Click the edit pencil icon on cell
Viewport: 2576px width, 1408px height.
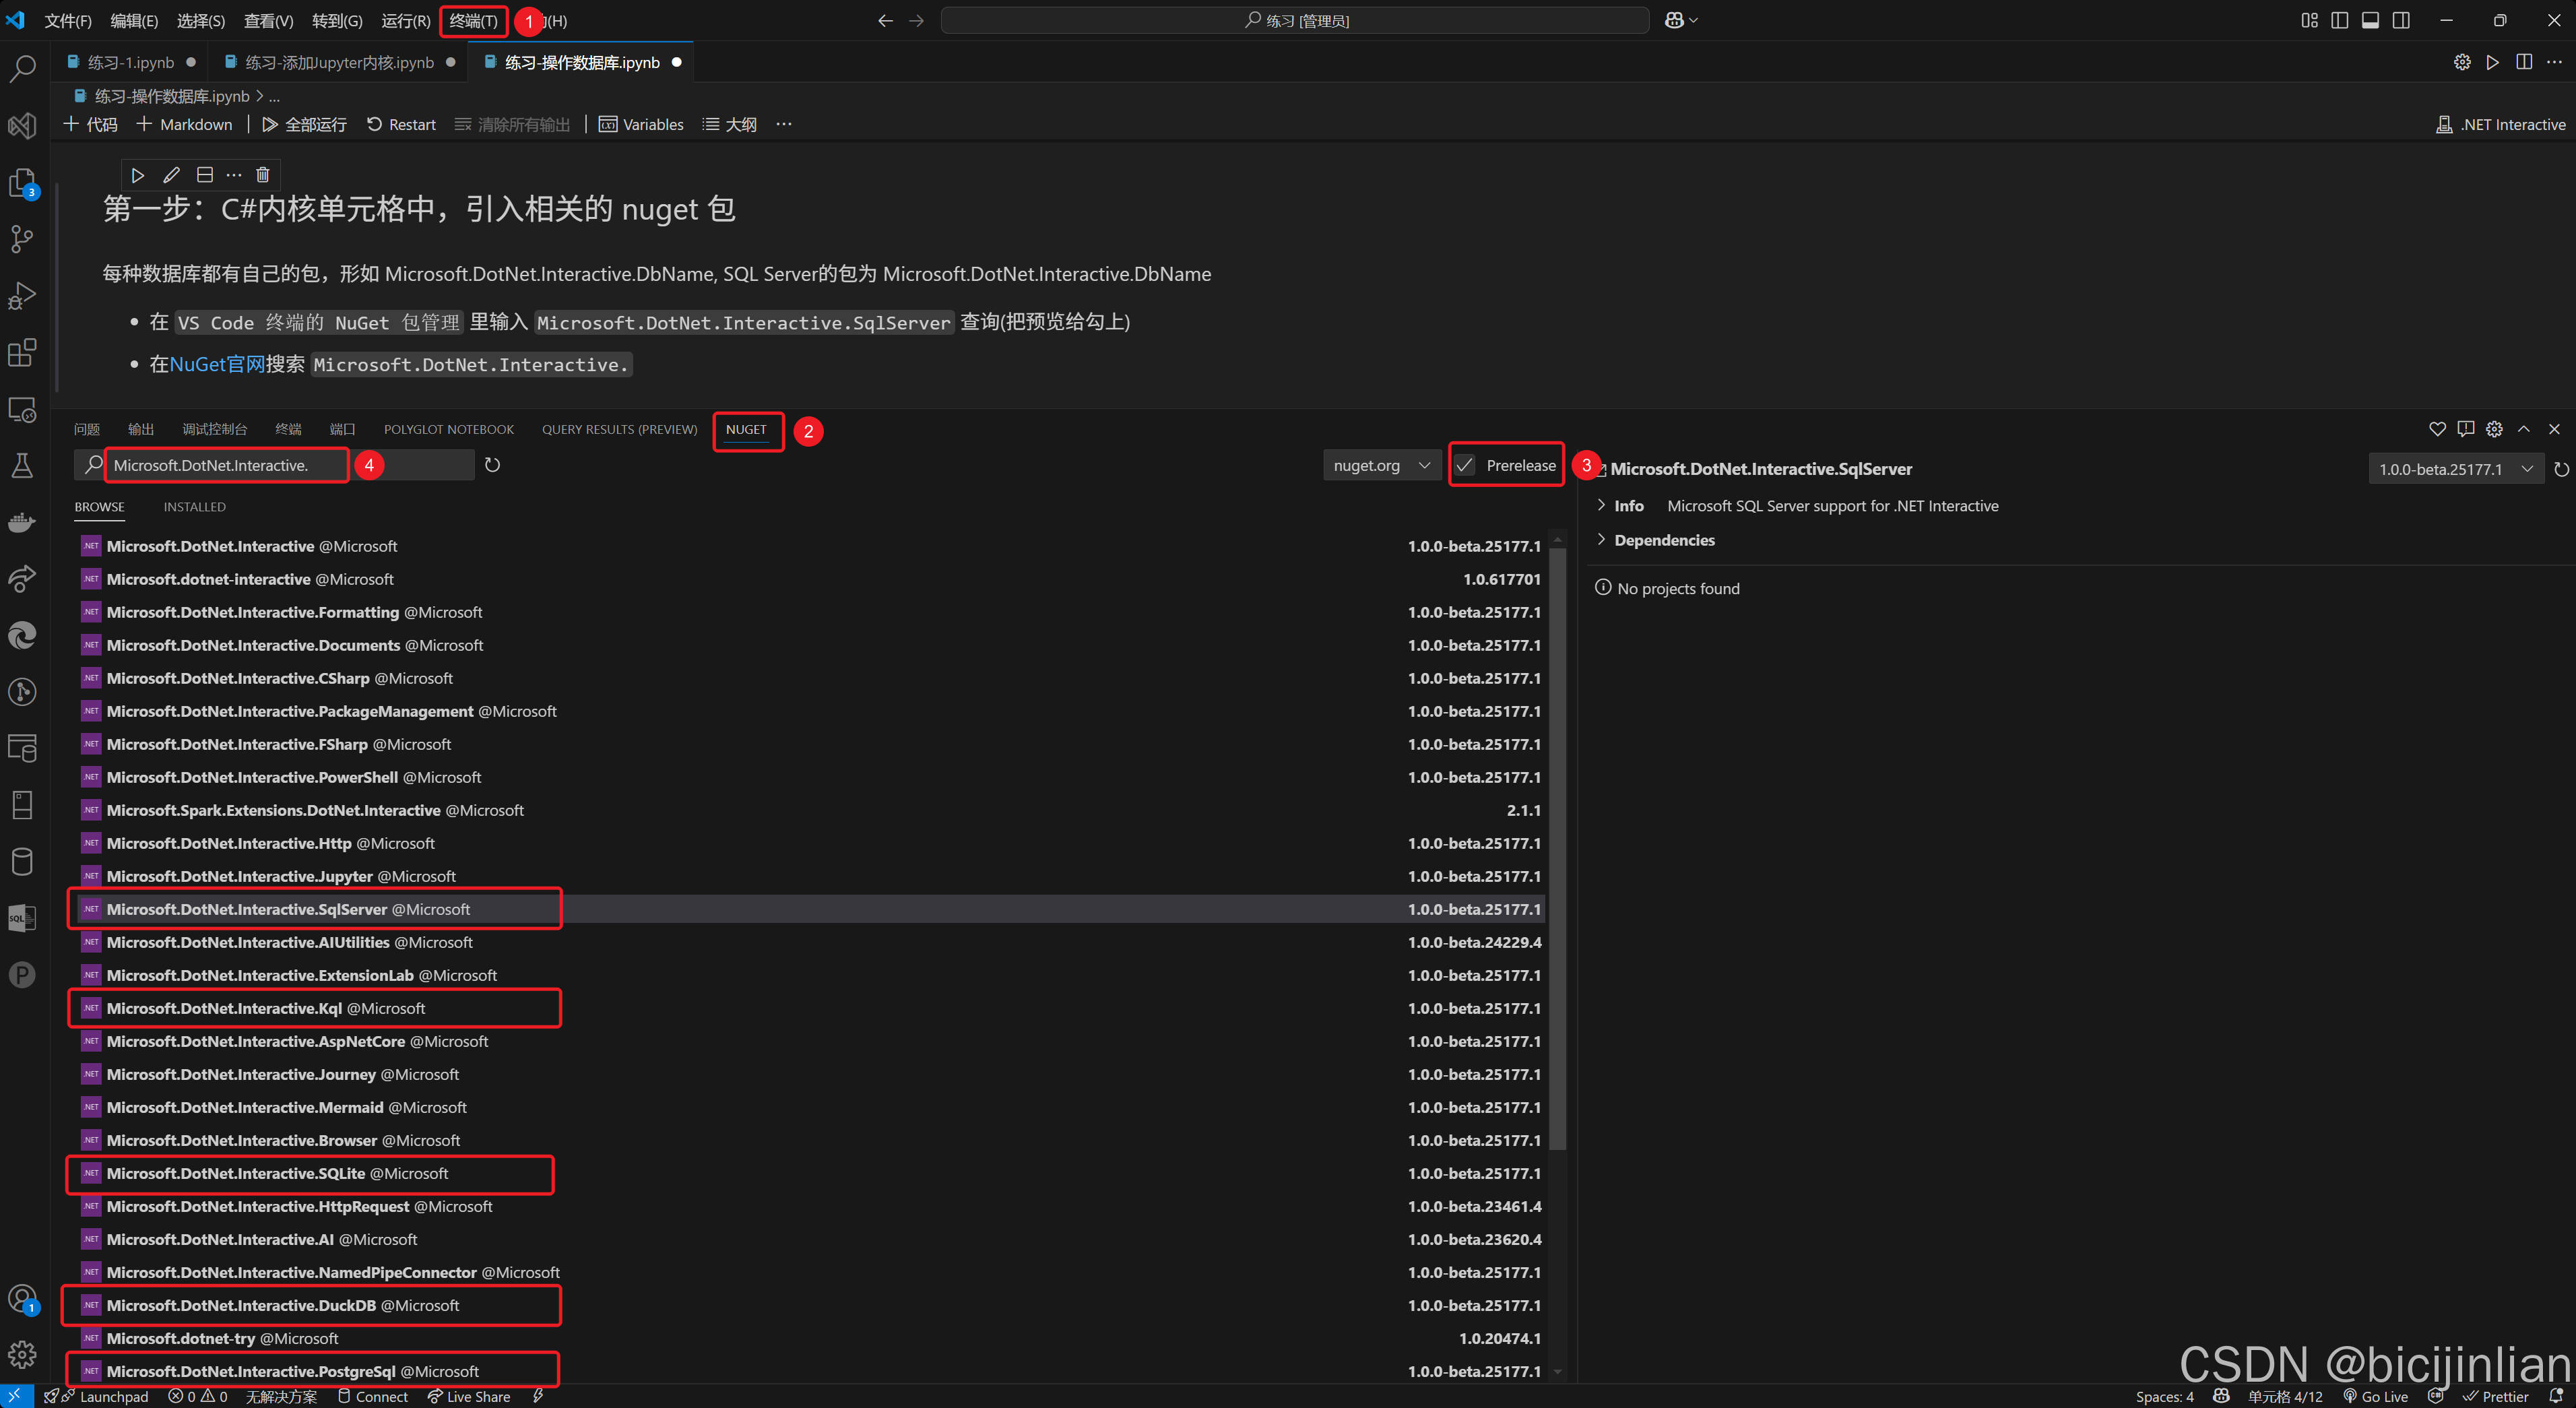[x=171, y=175]
